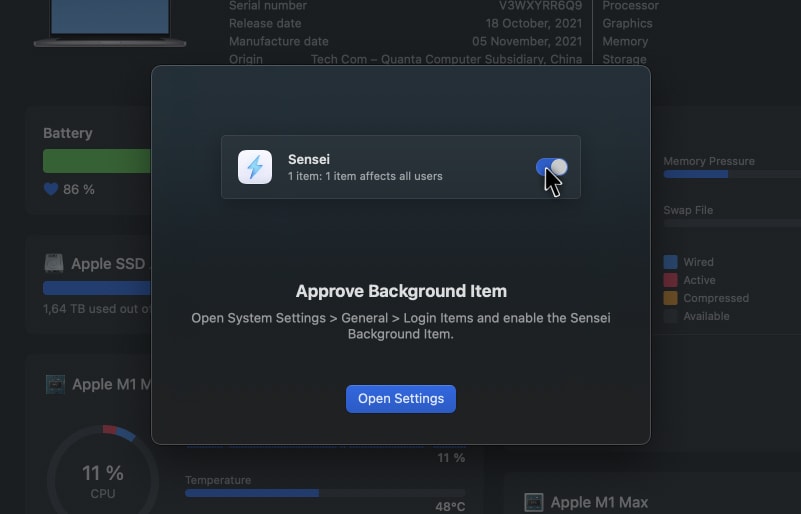
Task: Click the MacBook laptop thumbnail image
Action: [110, 23]
